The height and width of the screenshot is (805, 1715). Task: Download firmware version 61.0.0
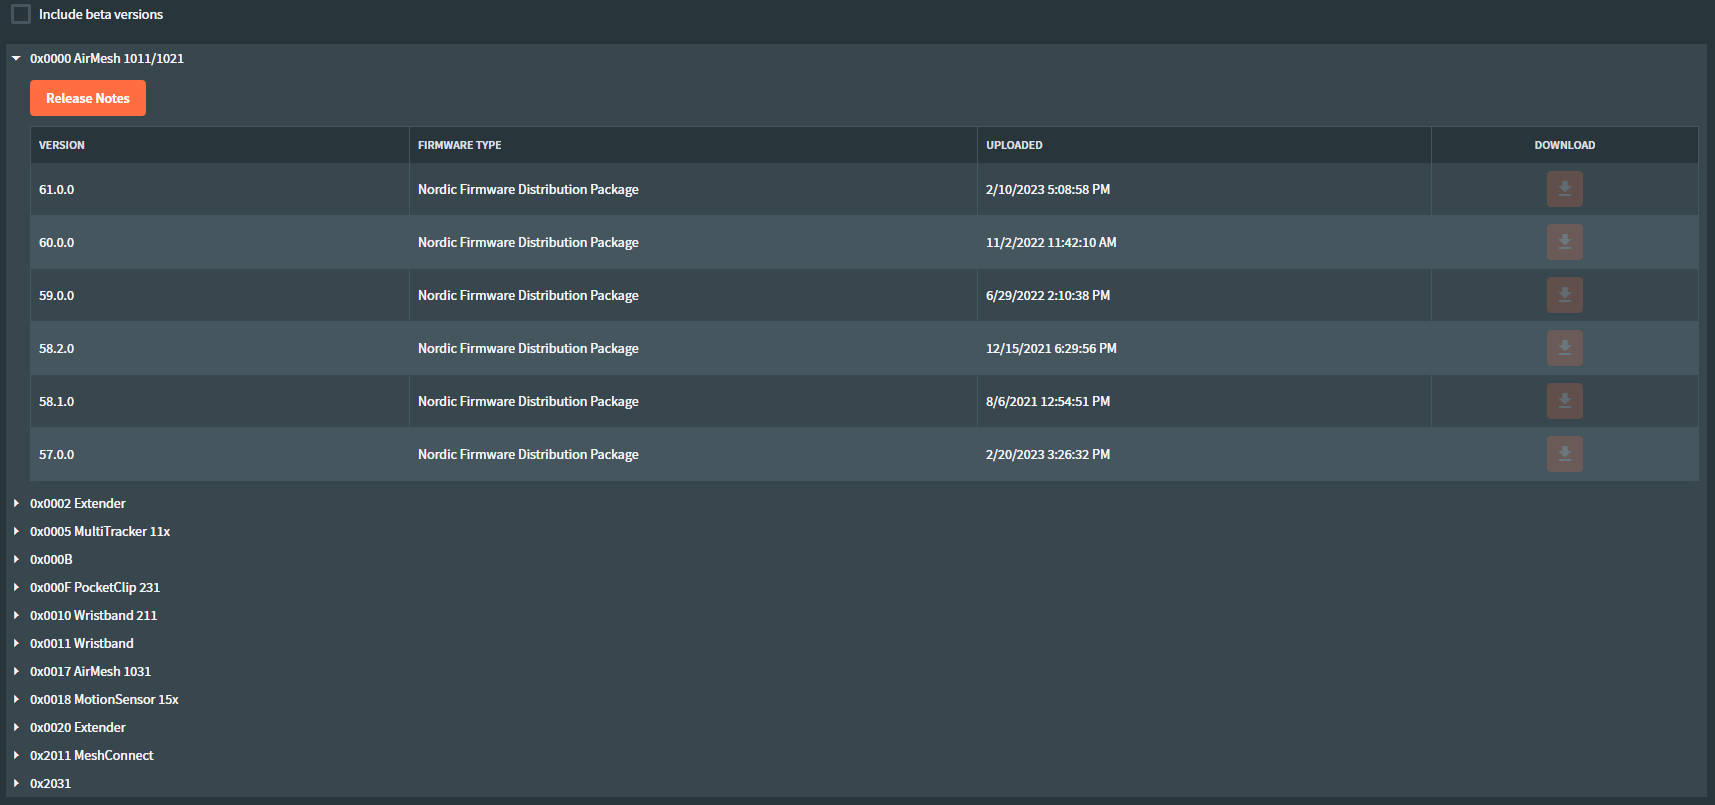click(x=1564, y=189)
